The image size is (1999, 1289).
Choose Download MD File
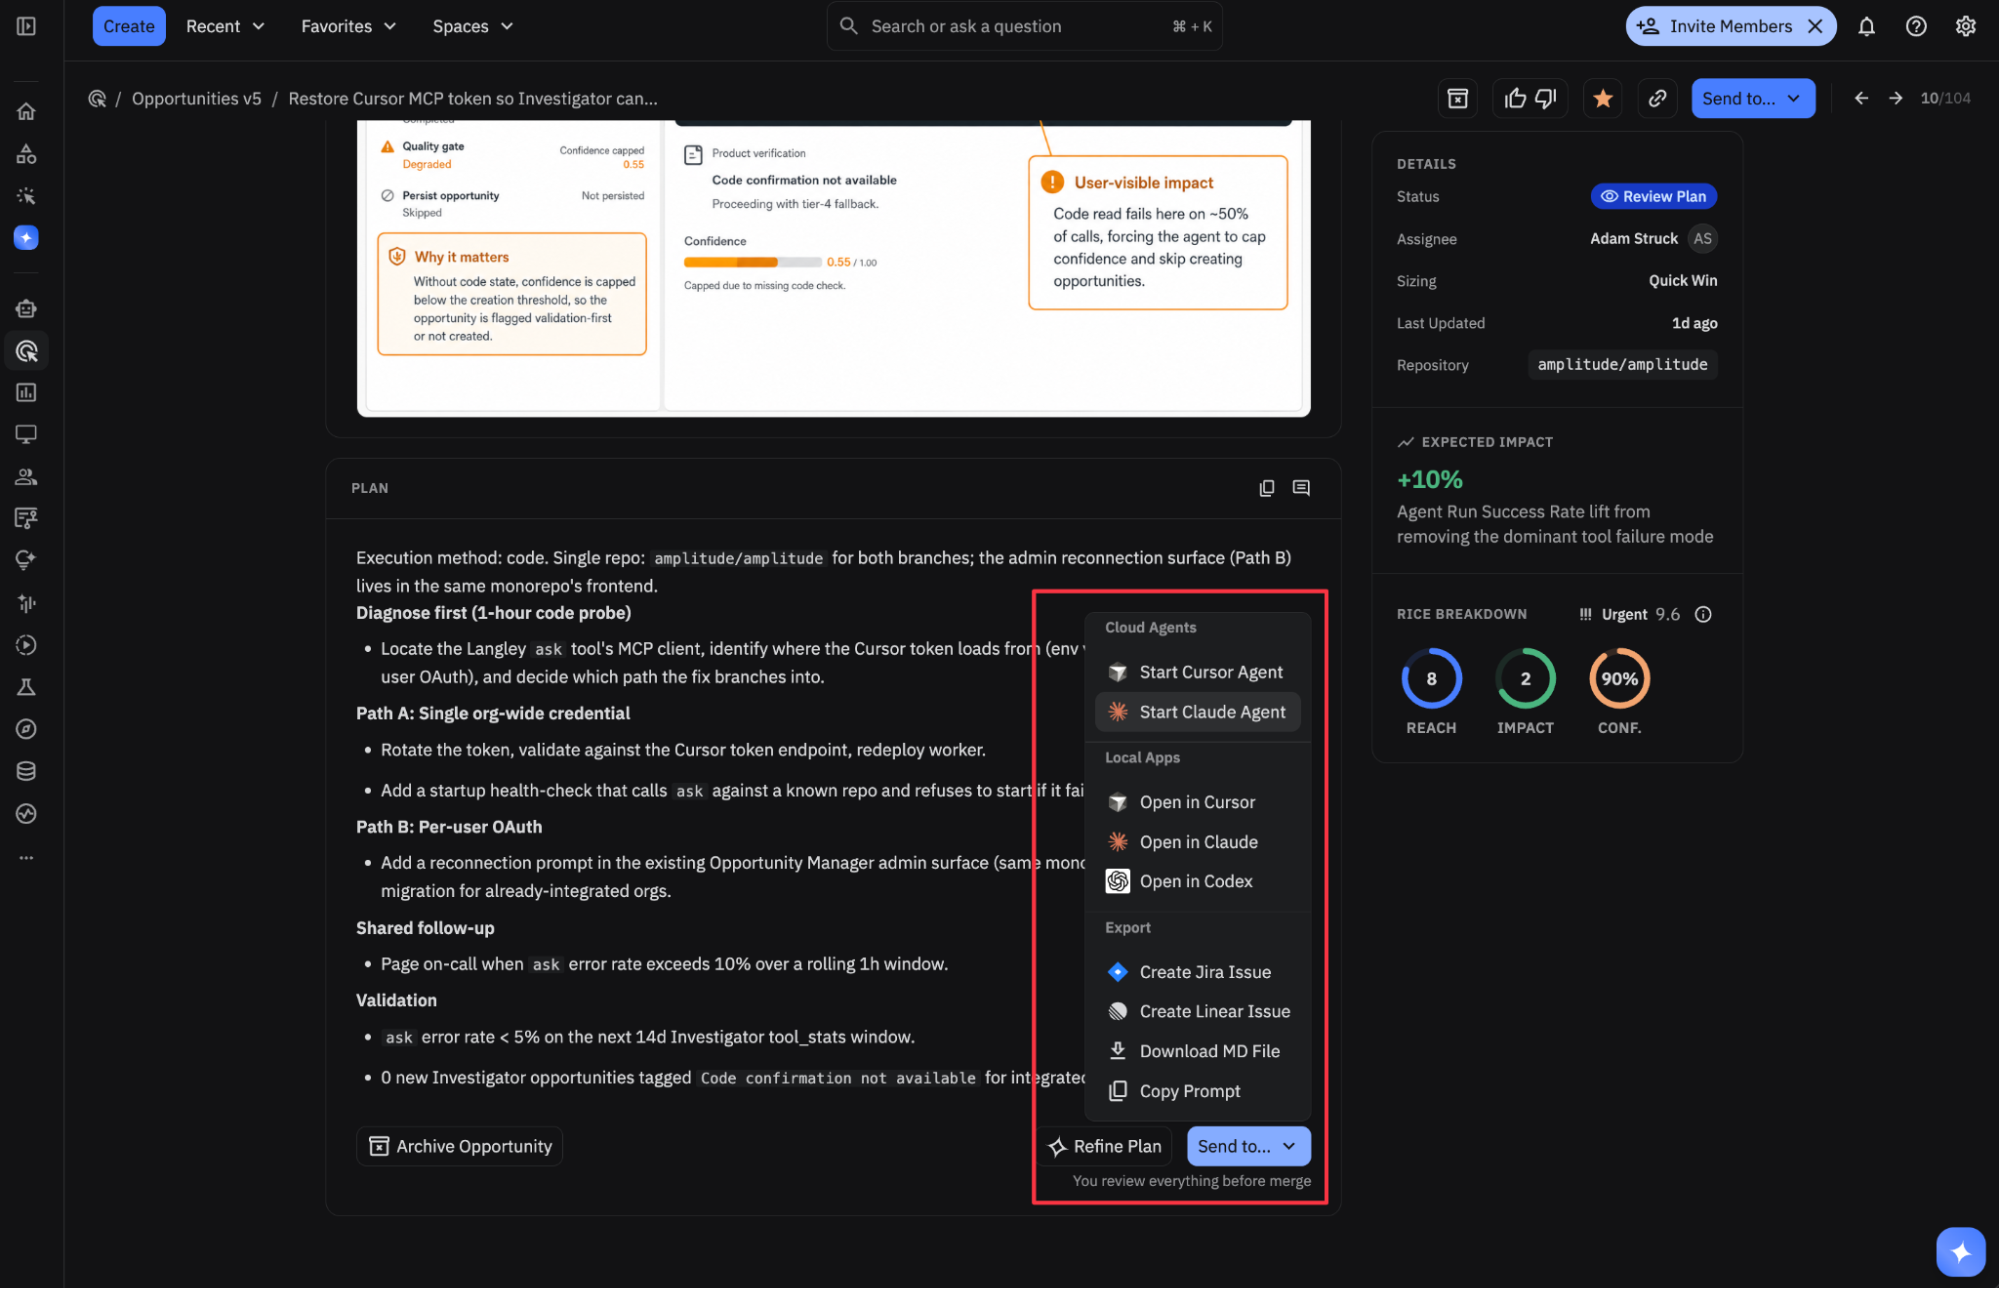pos(1198,1051)
